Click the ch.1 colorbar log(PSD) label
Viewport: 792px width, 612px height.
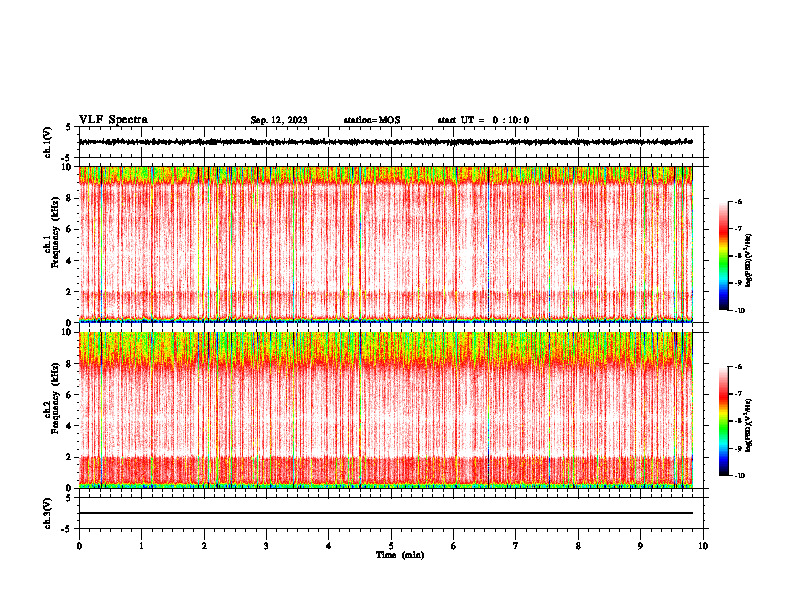pos(748,261)
